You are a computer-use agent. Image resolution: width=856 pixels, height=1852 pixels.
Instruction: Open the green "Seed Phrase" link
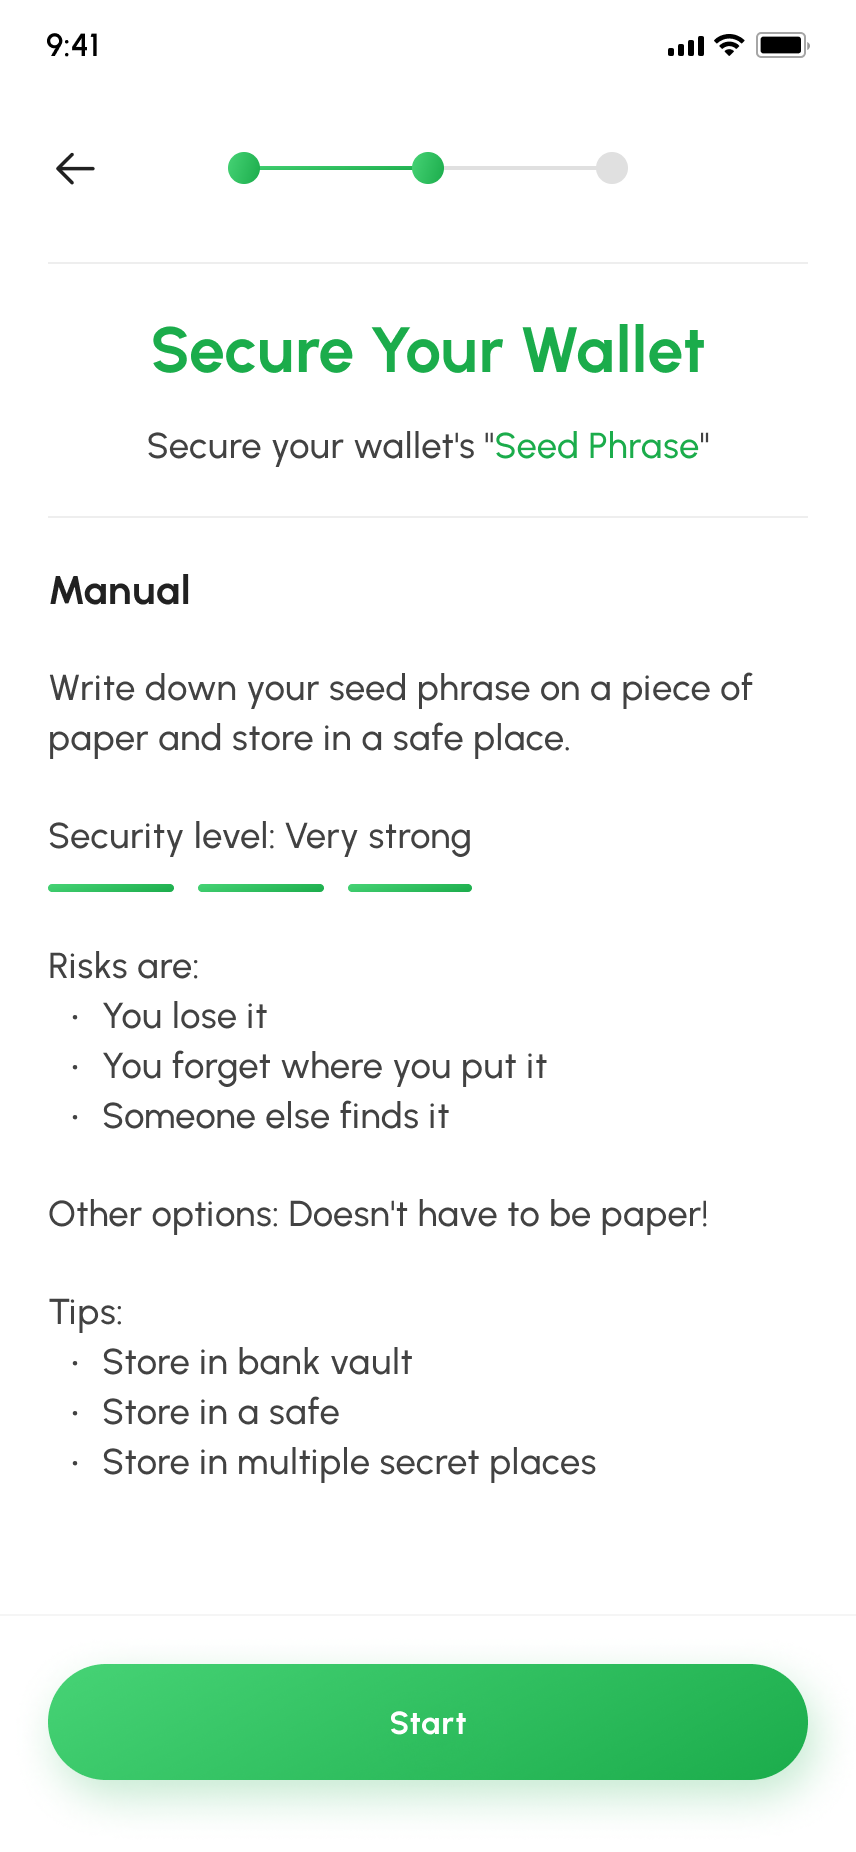click(596, 446)
